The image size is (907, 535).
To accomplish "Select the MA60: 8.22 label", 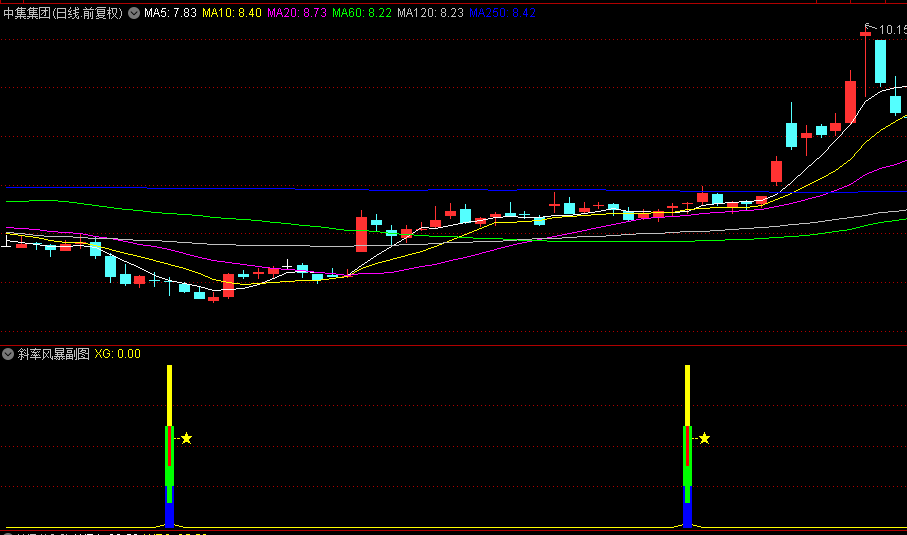I will 362,13.
